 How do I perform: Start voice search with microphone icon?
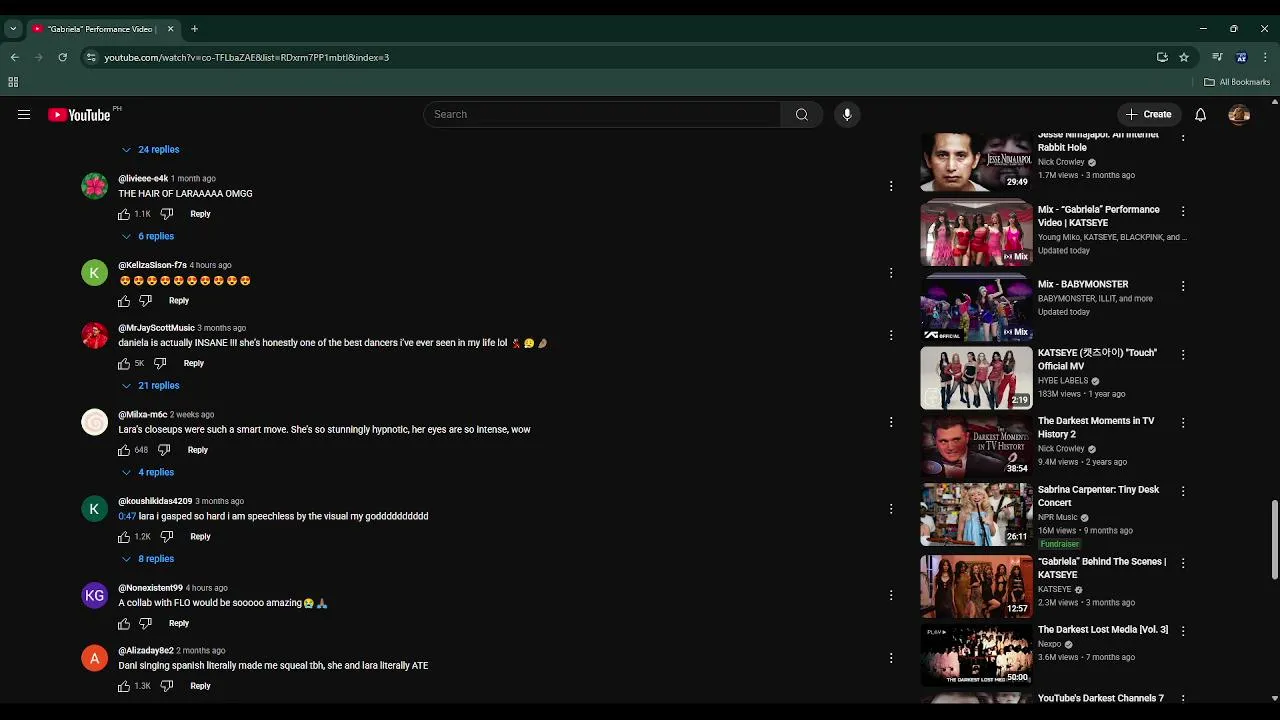(x=847, y=115)
